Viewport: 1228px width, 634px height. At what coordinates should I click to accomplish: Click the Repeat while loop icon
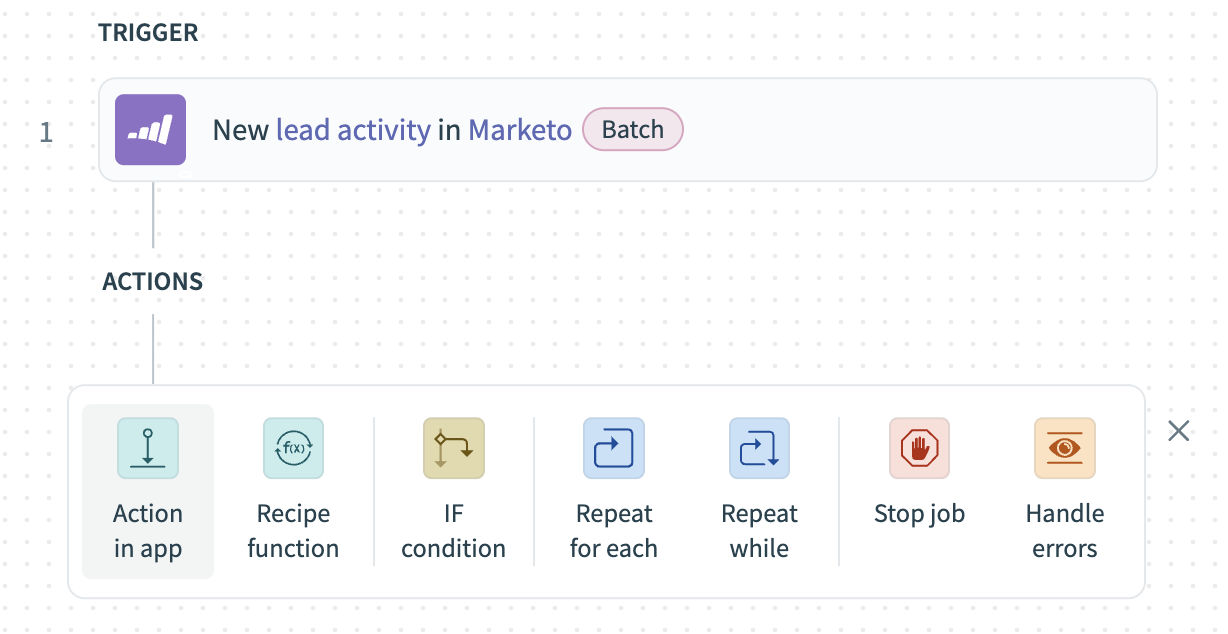click(x=759, y=448)
